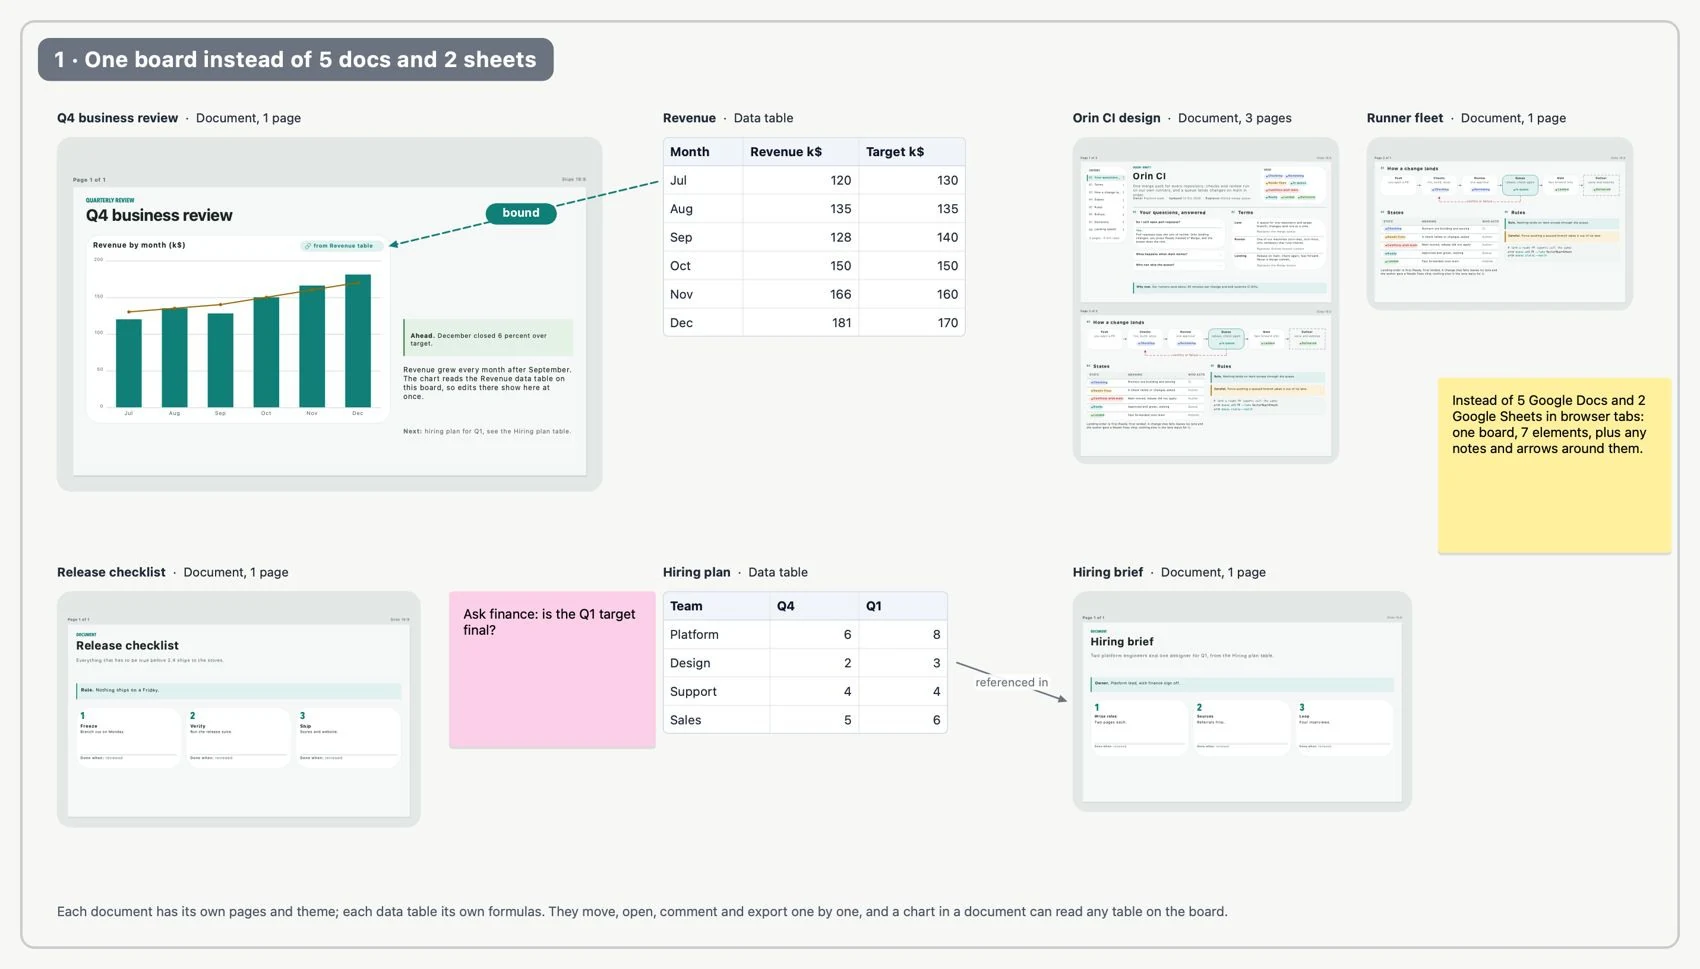This screenshot has width=1700, height=969.
Task: Select the 'Runner fleet' title label
Action: point(1405,118)
